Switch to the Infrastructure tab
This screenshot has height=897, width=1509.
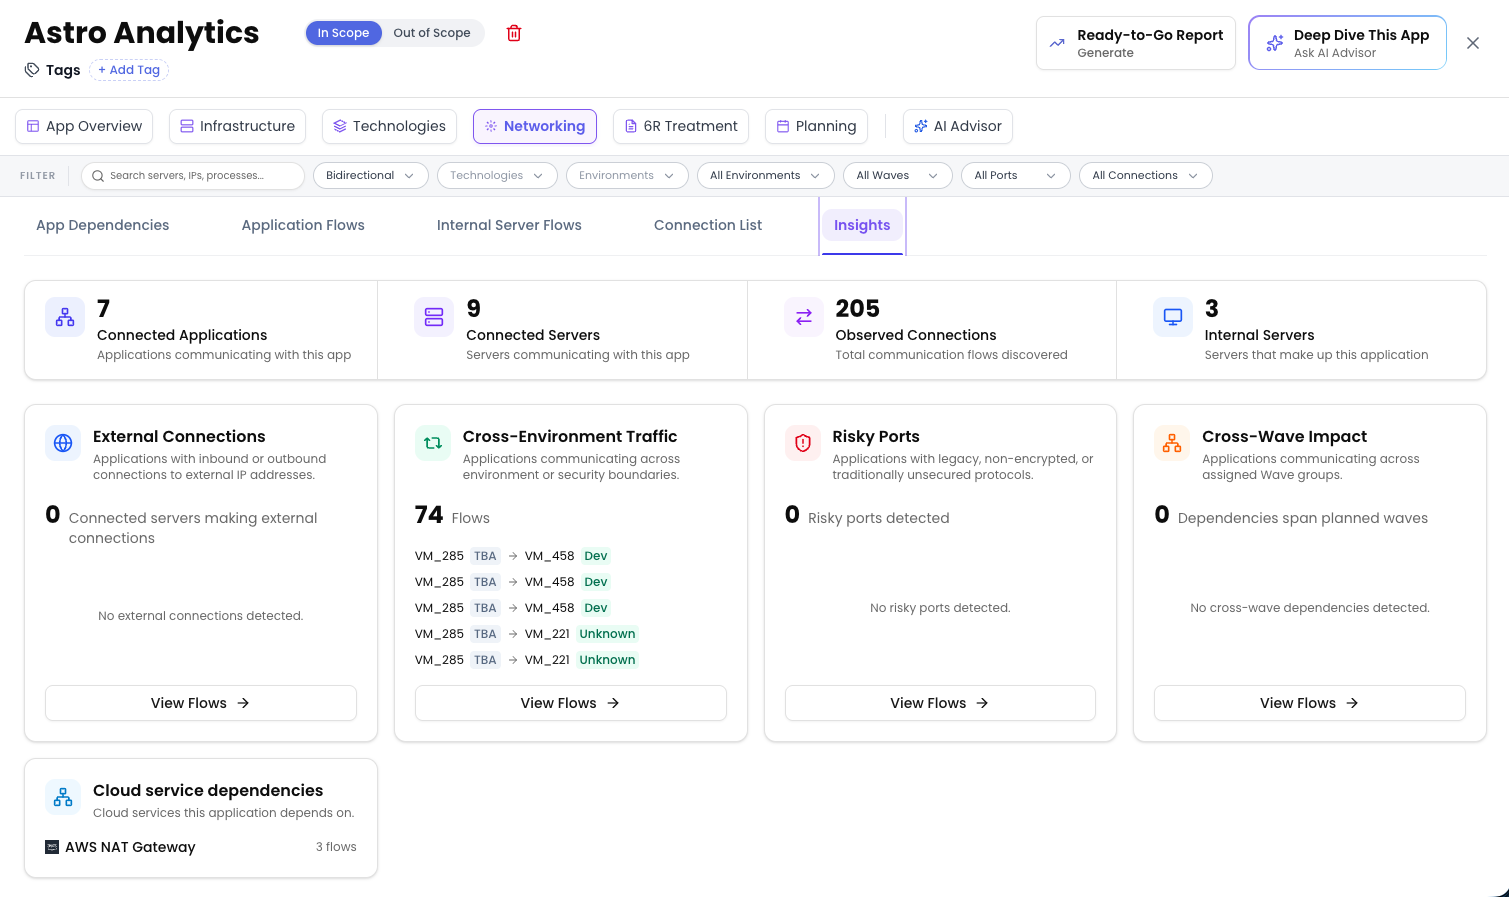(x=238, y=126)
